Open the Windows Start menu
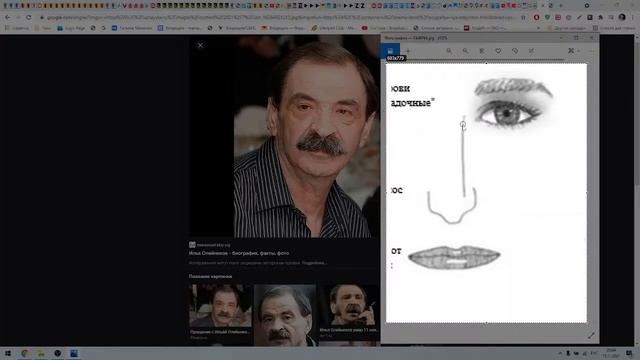640x360 pixels. [8, 353]
